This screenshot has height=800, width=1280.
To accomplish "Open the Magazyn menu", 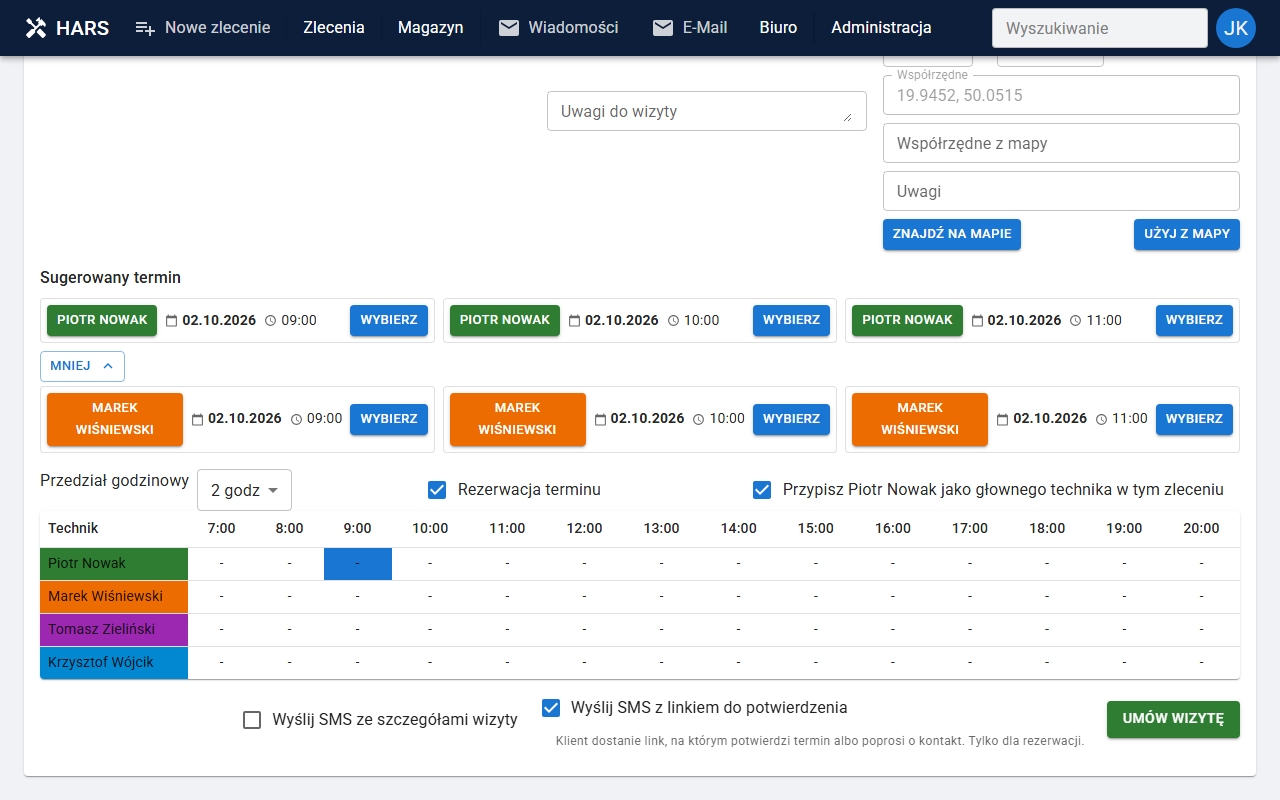I will [431, 28].
